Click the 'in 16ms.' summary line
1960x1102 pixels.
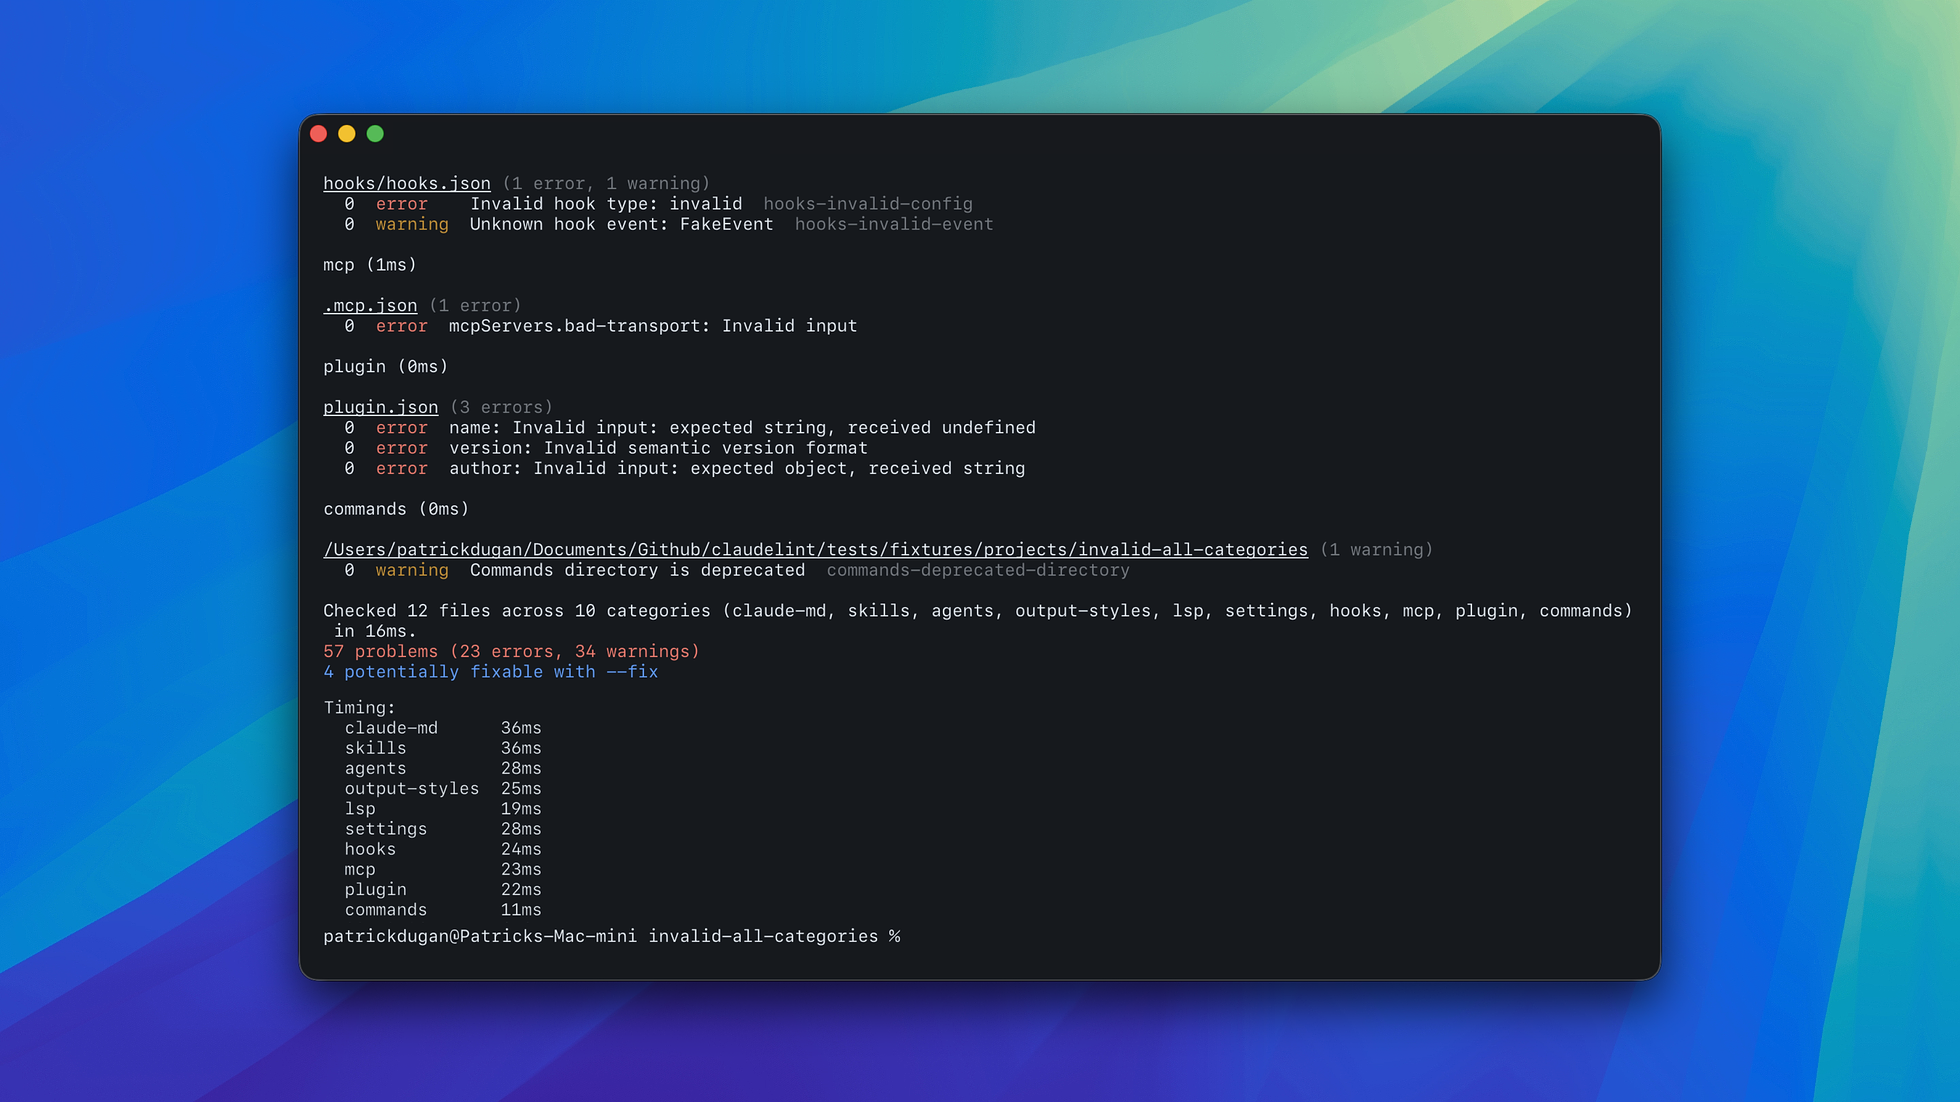click(375, 632)
